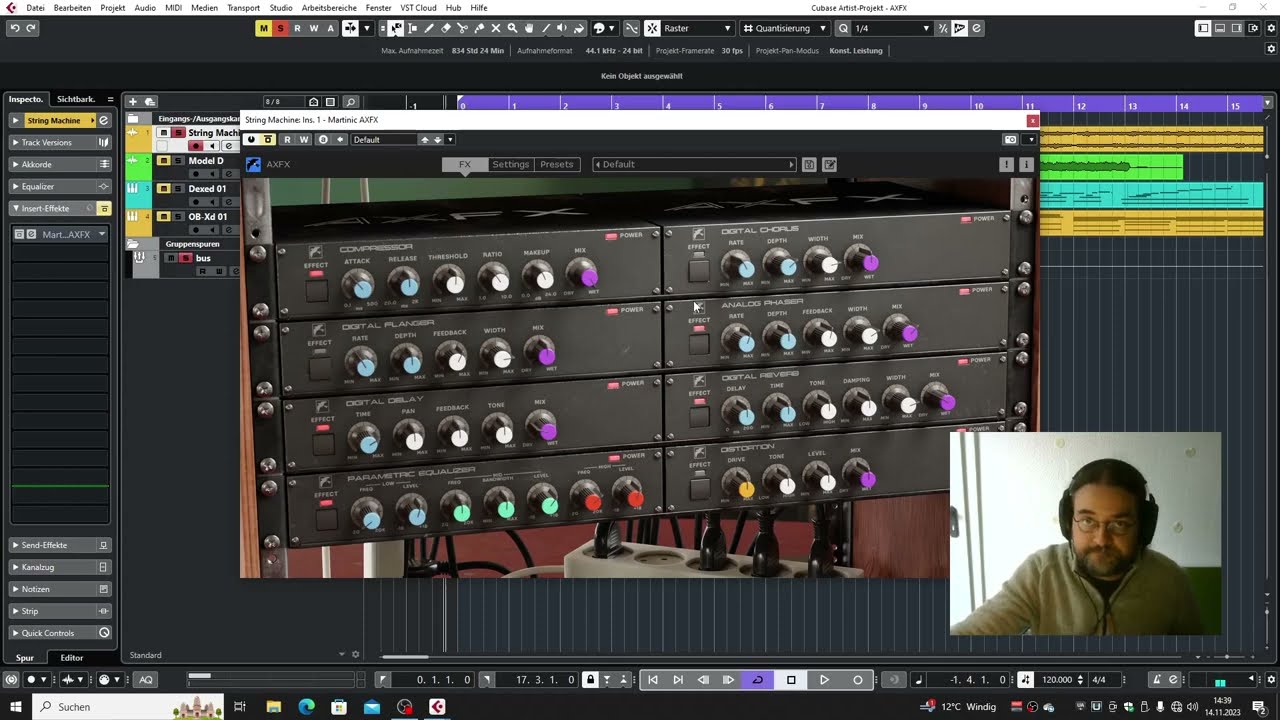Click the R read automation button in plugin window
The width and height of the screenshot is (1280, 720).
click(x=287, y=139)
